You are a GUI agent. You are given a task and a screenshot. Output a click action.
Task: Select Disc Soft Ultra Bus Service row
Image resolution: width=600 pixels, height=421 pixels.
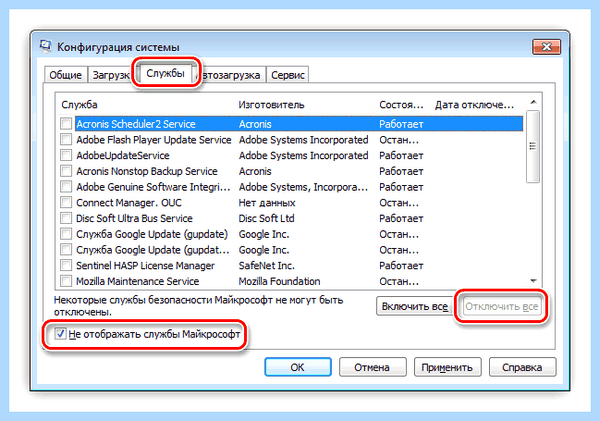tap(291, 218)
